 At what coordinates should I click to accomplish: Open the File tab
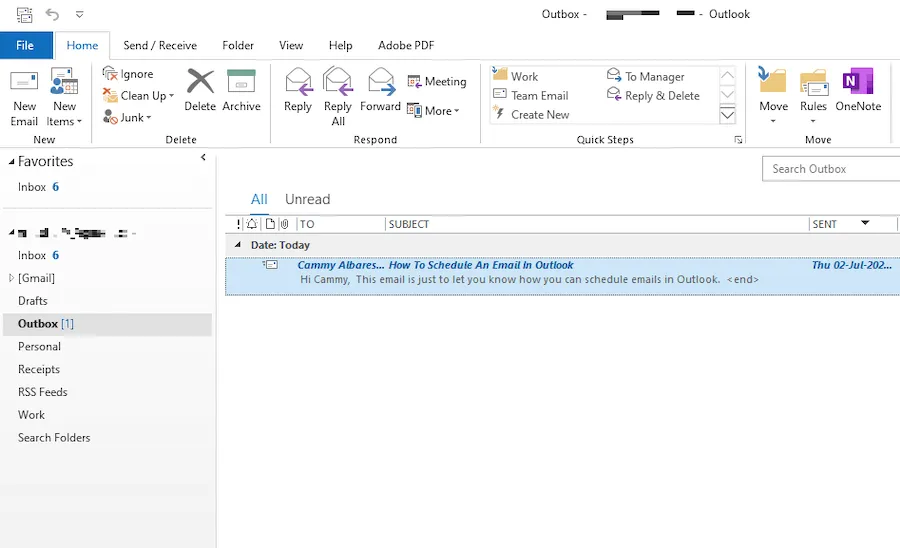pos(25,45)
